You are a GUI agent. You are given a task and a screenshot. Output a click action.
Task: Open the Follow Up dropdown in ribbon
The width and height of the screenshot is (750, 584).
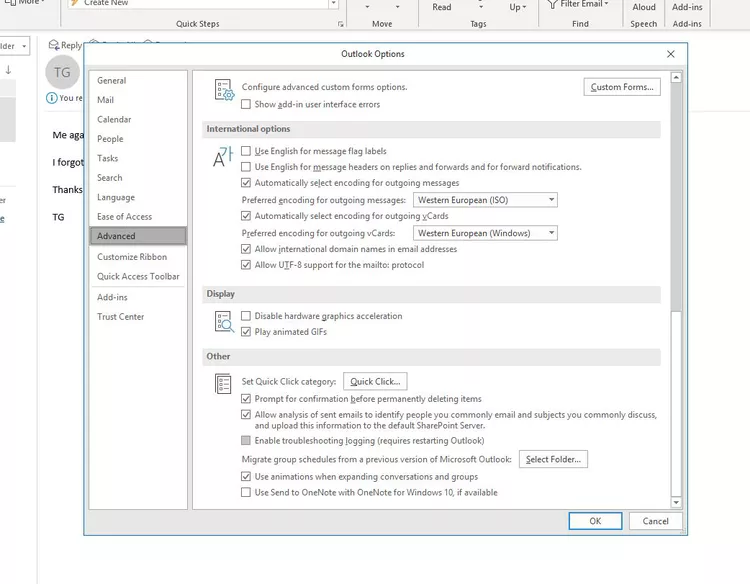(518, 7)
